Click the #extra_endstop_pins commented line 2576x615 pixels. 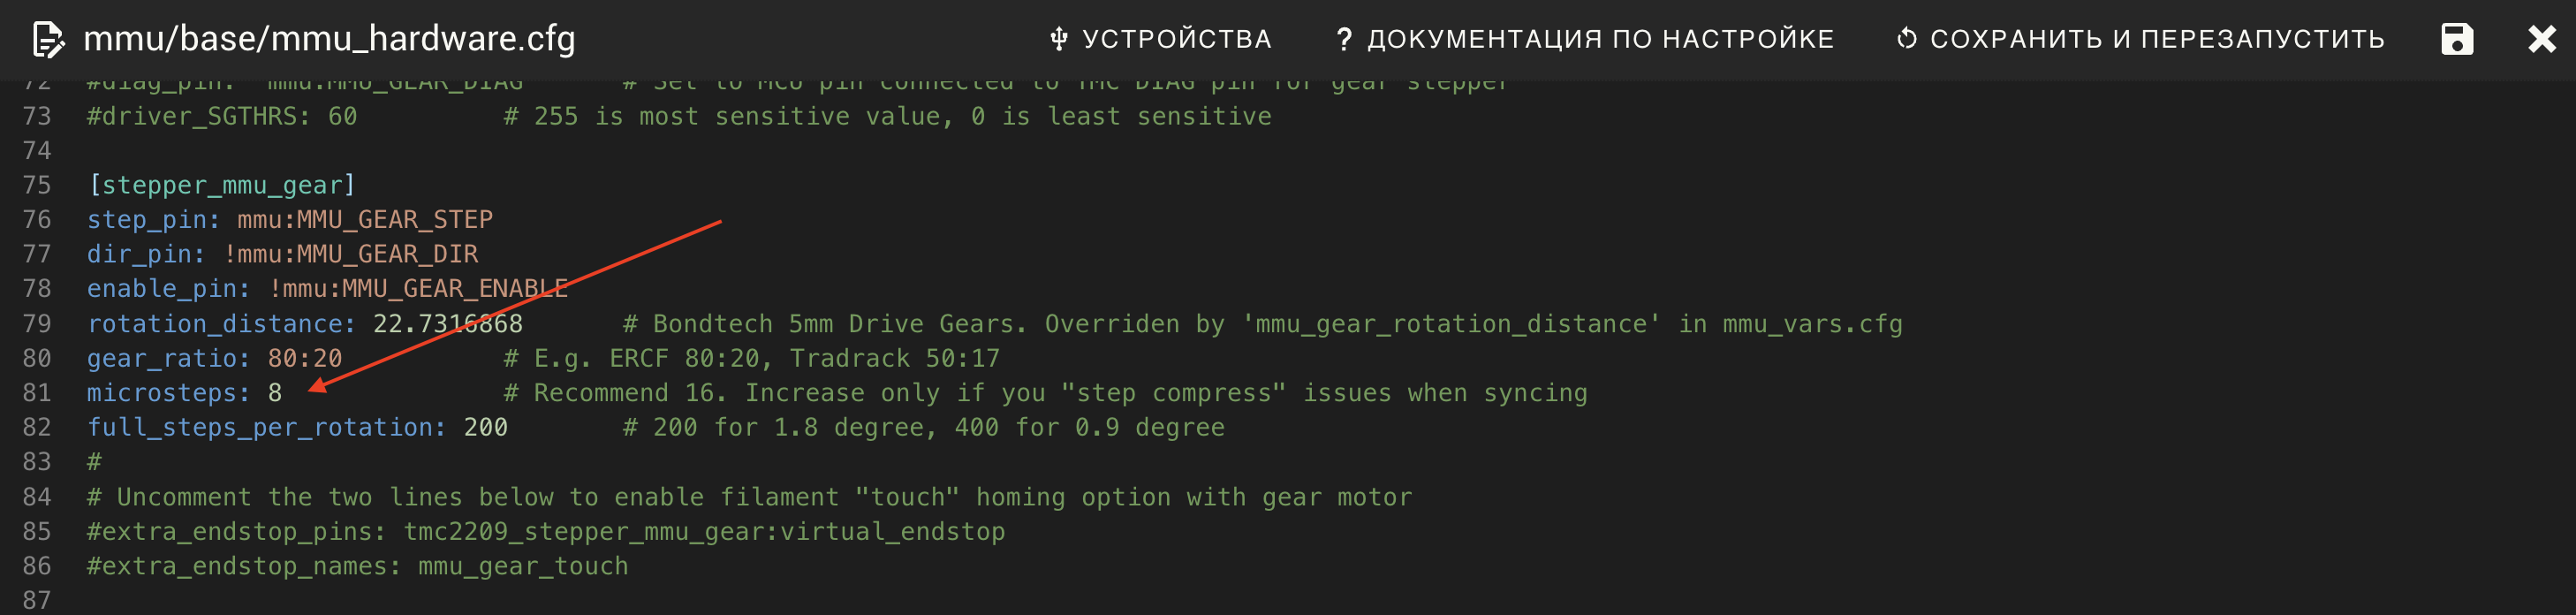pos(546,531)
